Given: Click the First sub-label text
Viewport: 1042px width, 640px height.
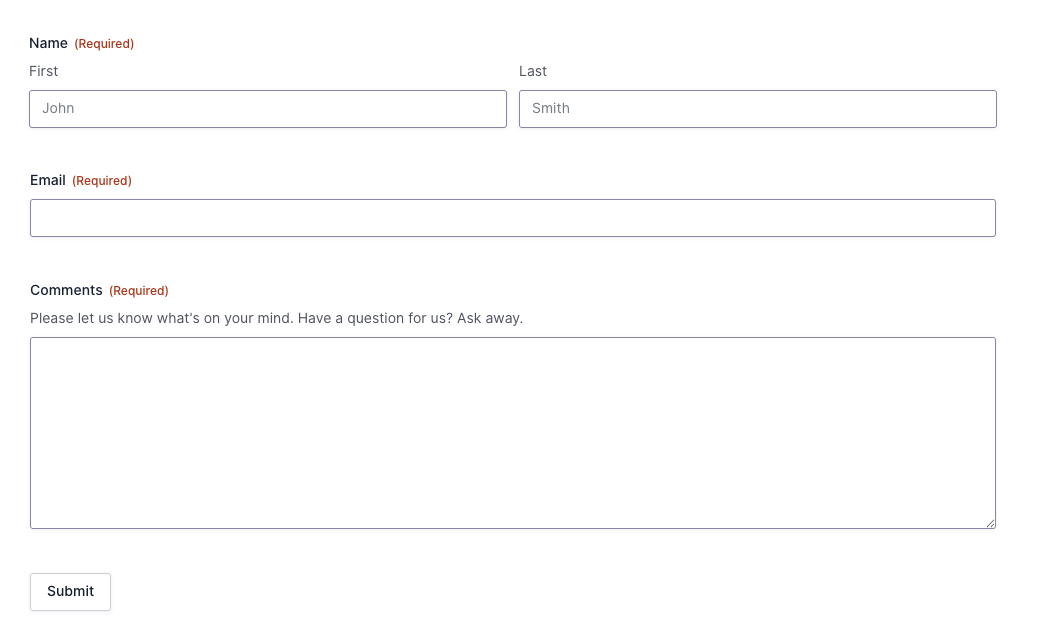Looking at the screenshot, I should pos(44,71).
